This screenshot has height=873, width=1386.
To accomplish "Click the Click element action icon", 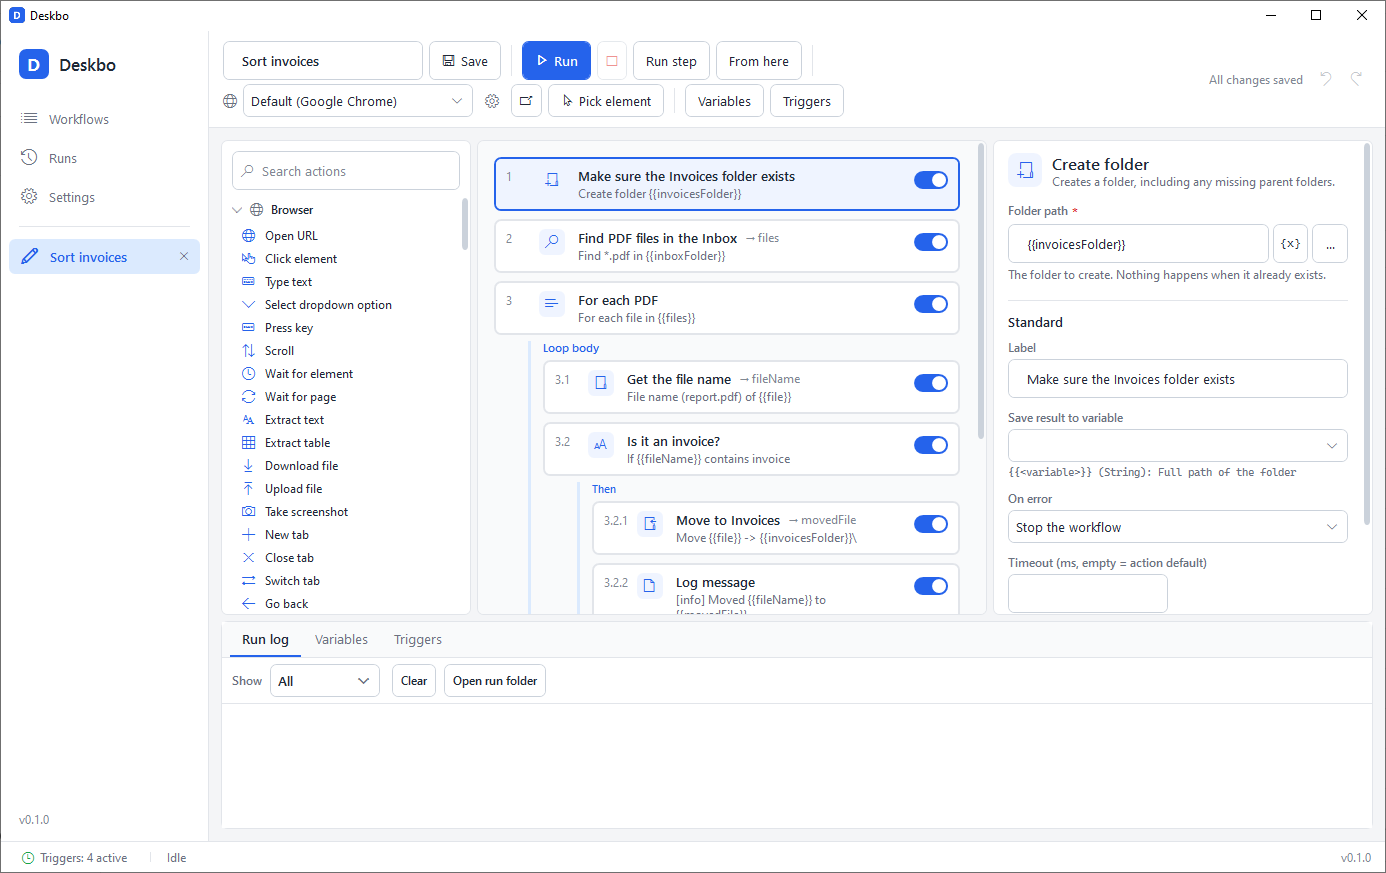I will click(249, 259).
